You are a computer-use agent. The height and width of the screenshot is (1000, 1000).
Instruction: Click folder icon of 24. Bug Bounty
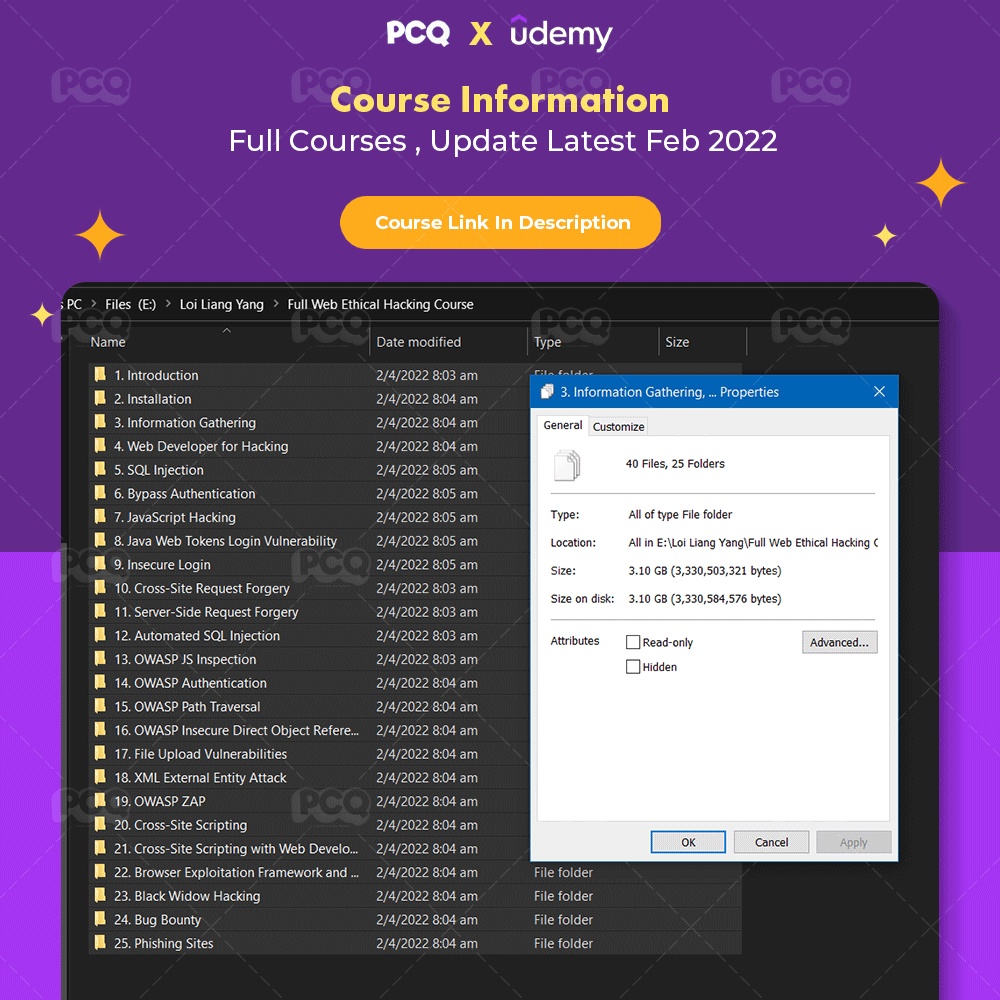pyautogui.click(x=100, y=919)
